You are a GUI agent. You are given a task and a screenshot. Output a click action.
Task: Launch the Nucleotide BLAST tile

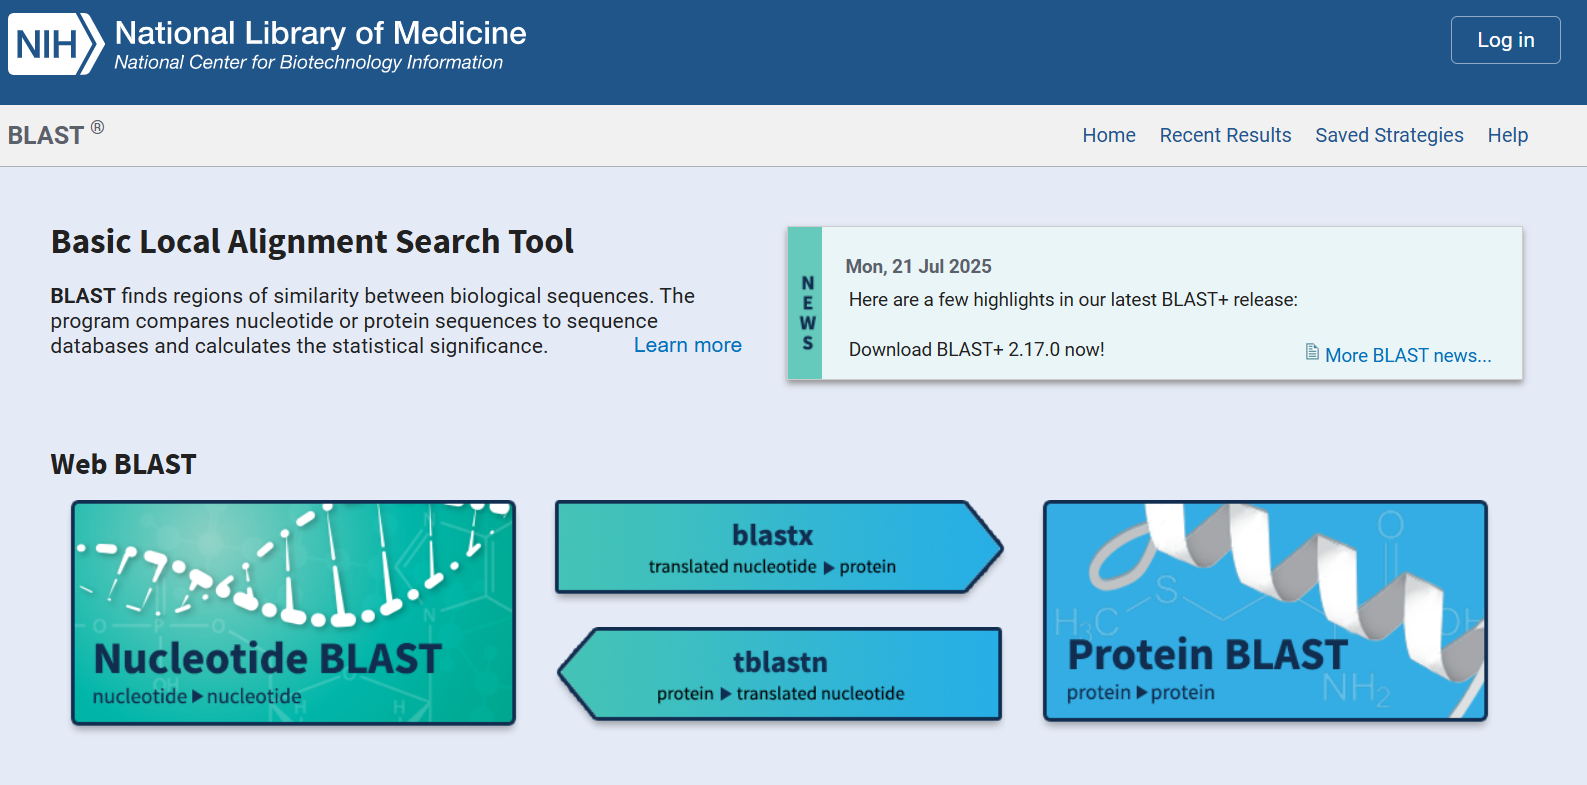[293, 612]
